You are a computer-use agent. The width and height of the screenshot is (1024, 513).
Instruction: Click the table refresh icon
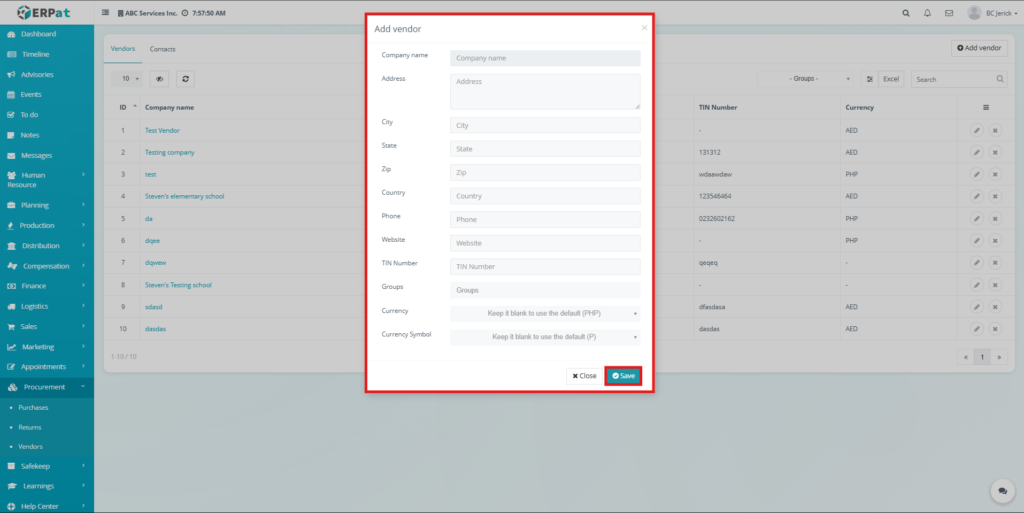[185, 79]
